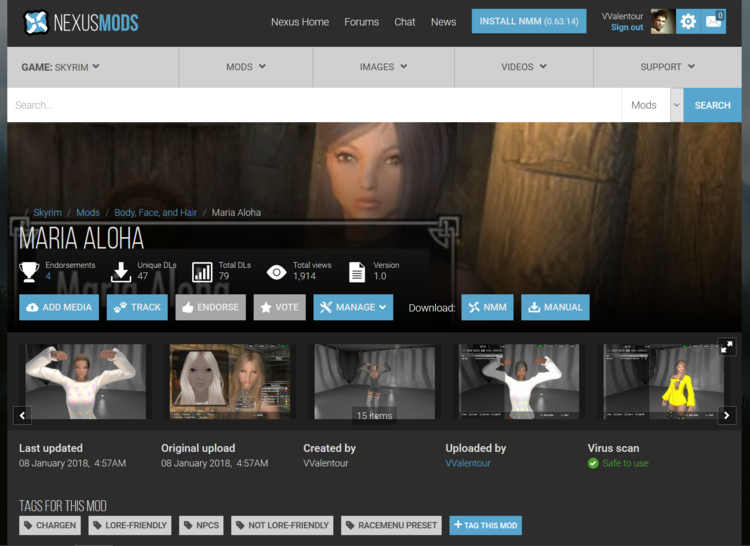Screen dimensions: 750x546
Task: Download with NMM button
Action: tap(487, 307)
